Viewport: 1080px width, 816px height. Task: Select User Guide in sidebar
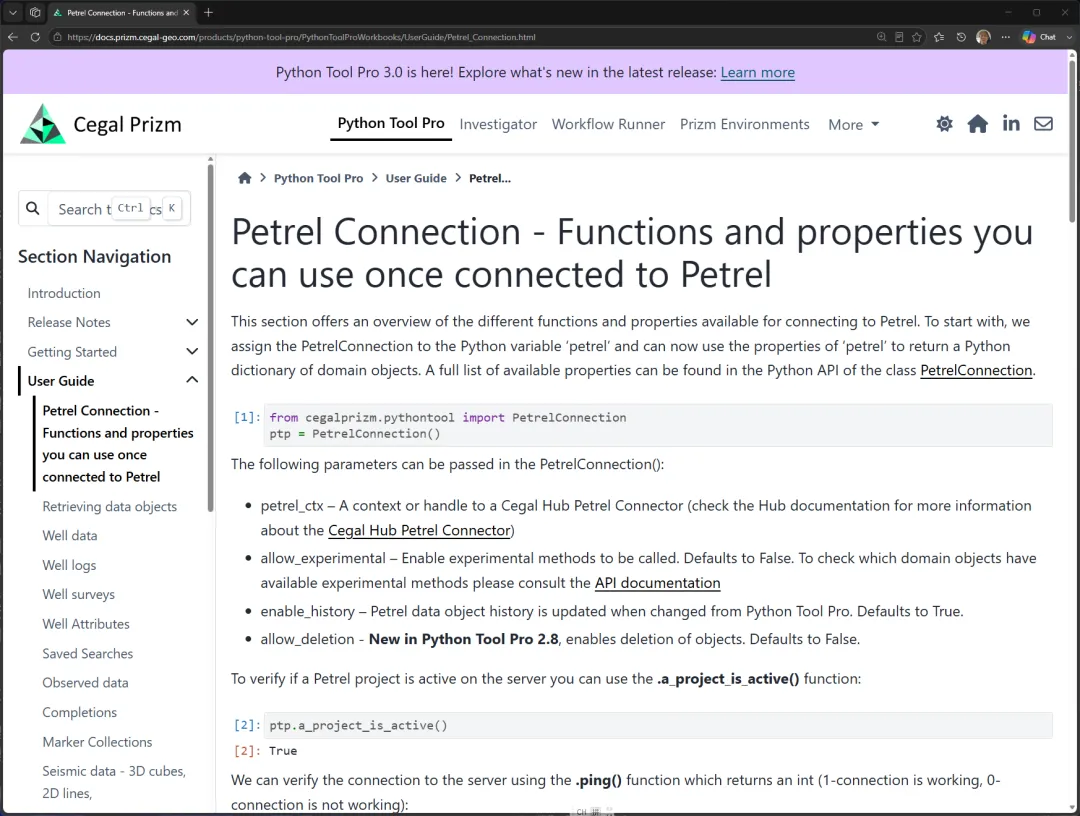tap(61, 381)
